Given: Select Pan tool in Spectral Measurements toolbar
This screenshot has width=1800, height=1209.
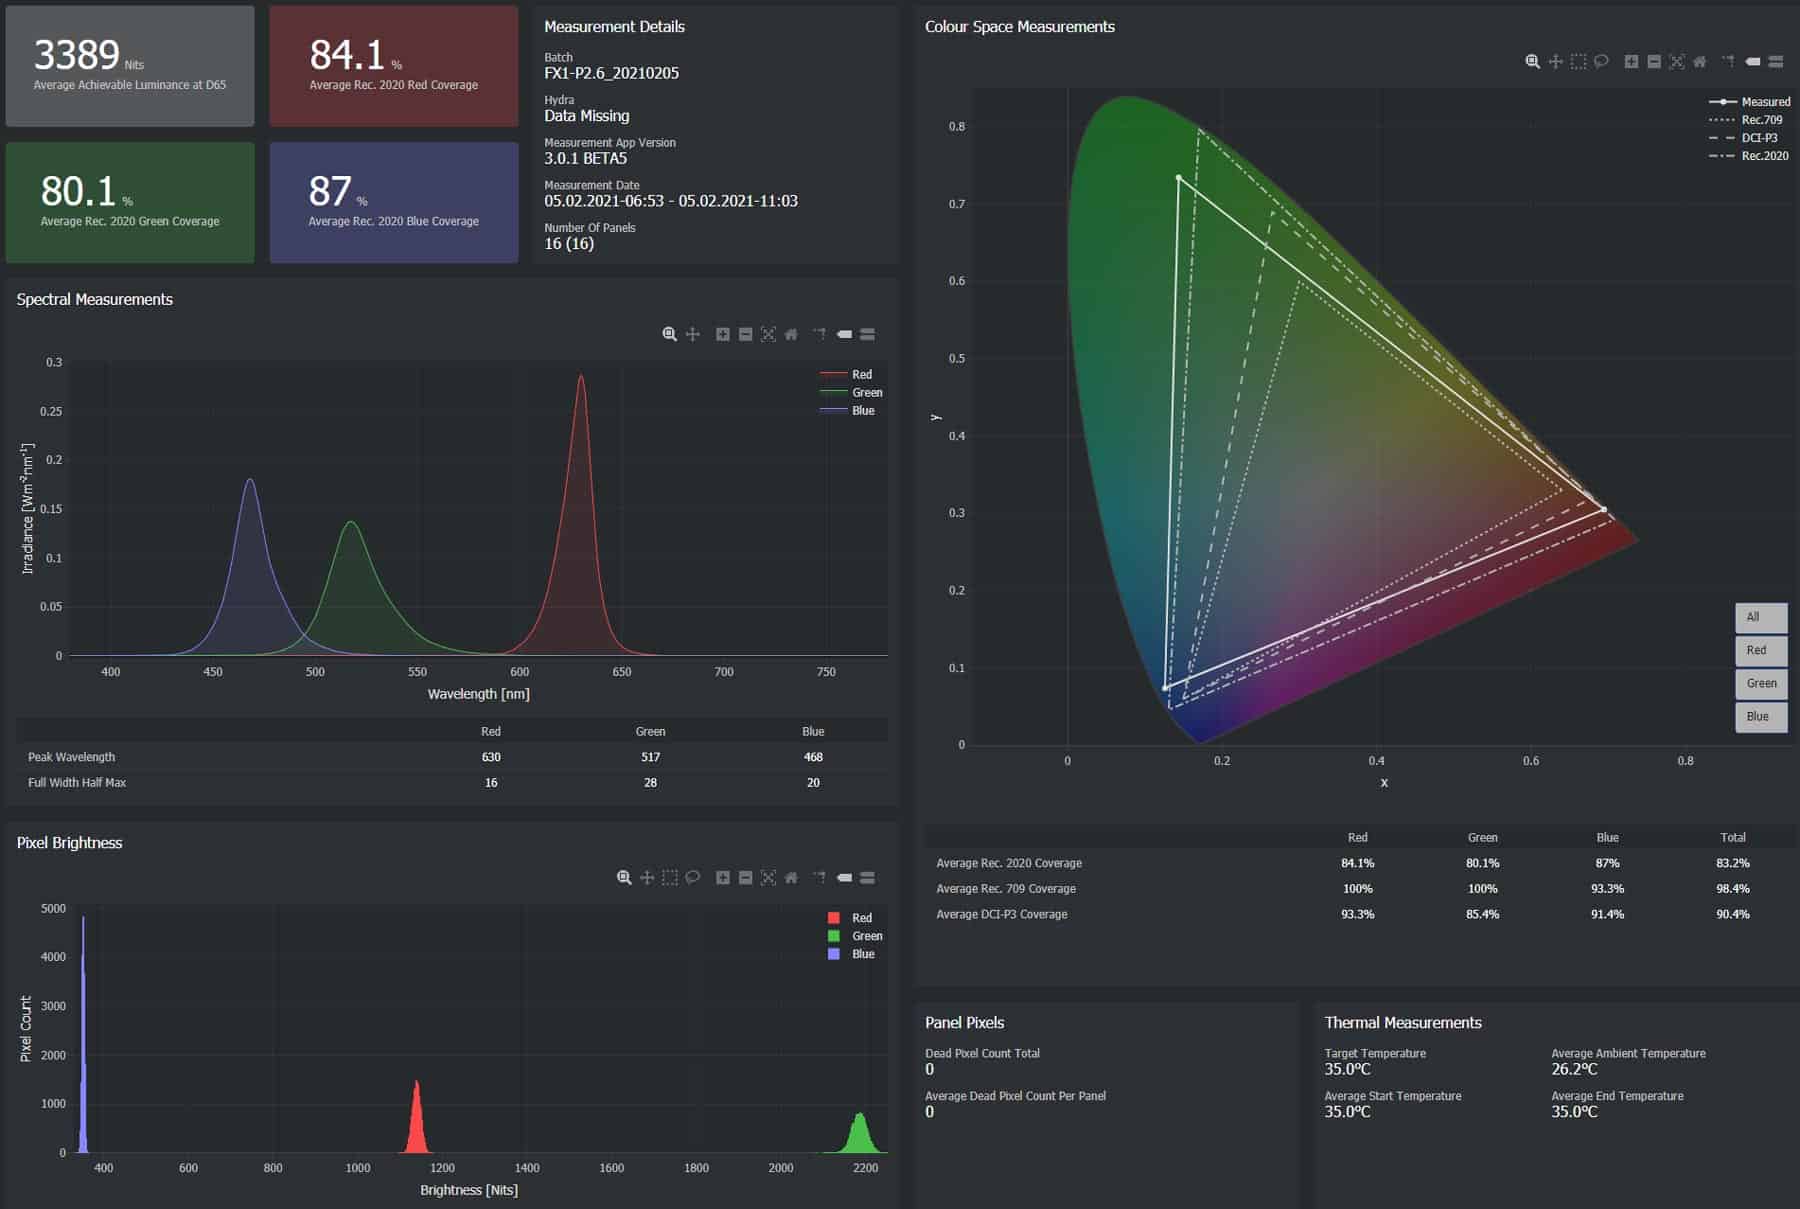Looking at the screenshot, I should click(x=692, y=334).
